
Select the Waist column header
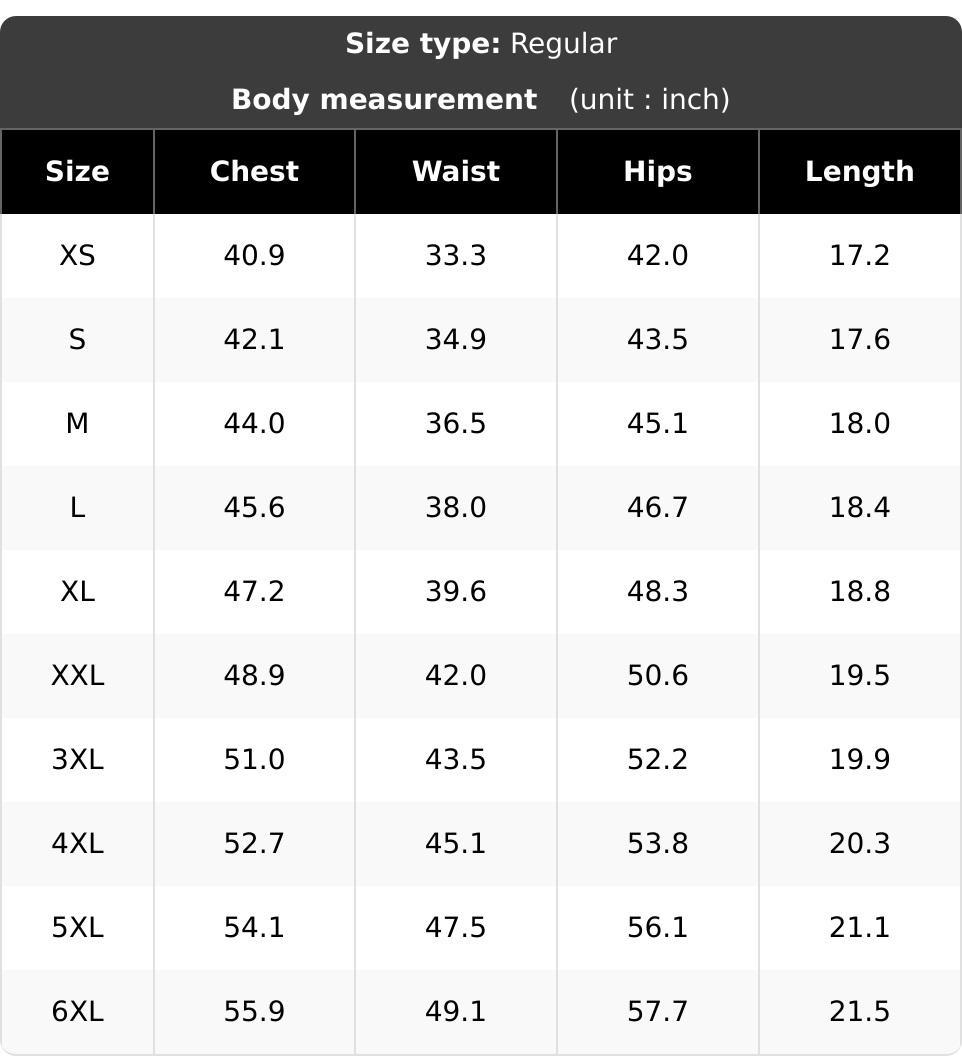click(x=456, y=172)
